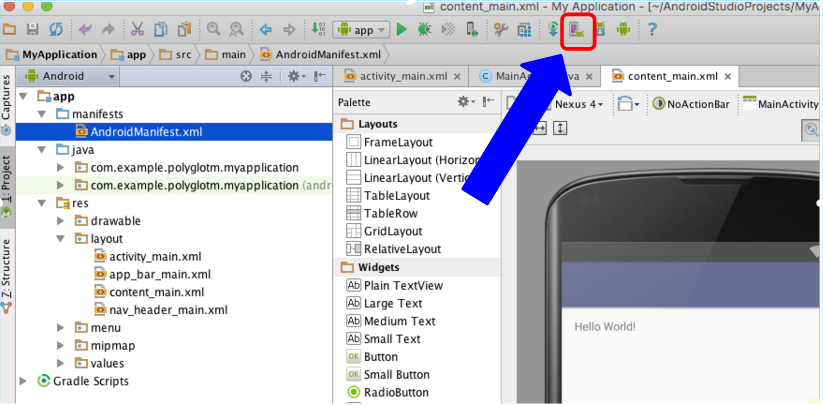
Task: Click the MainActivity association button
Action: pyautogui.click(x=782, y=104)
